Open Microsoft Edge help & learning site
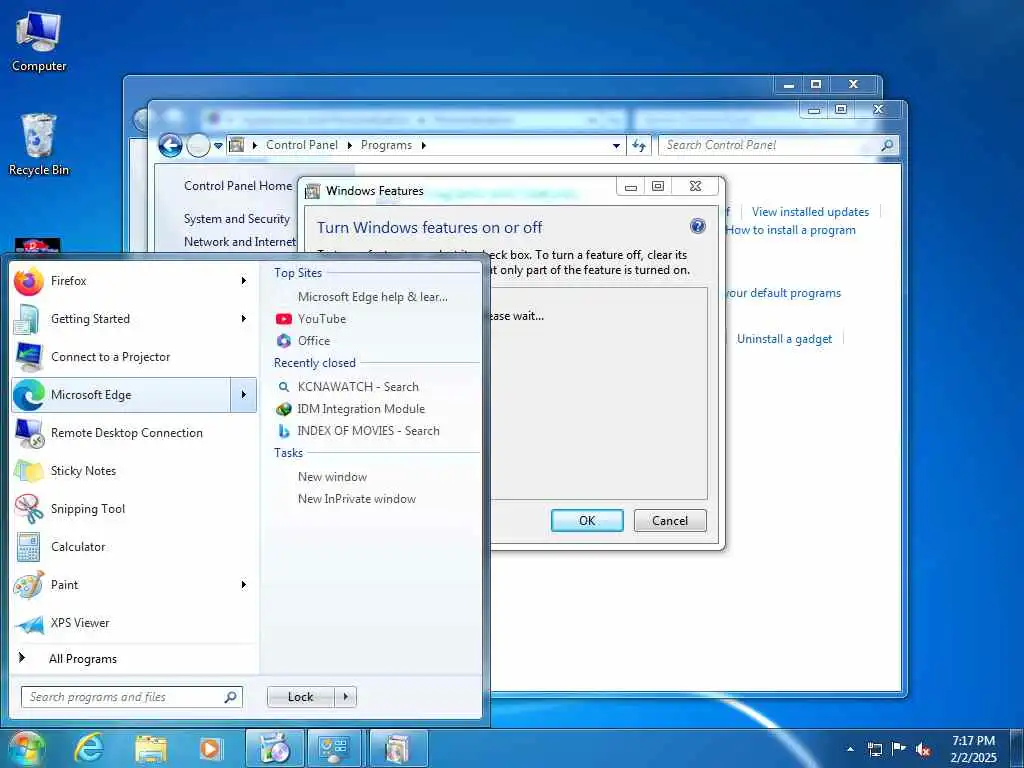The height and width of the screenshot is (768, 1024). [372, 297]
